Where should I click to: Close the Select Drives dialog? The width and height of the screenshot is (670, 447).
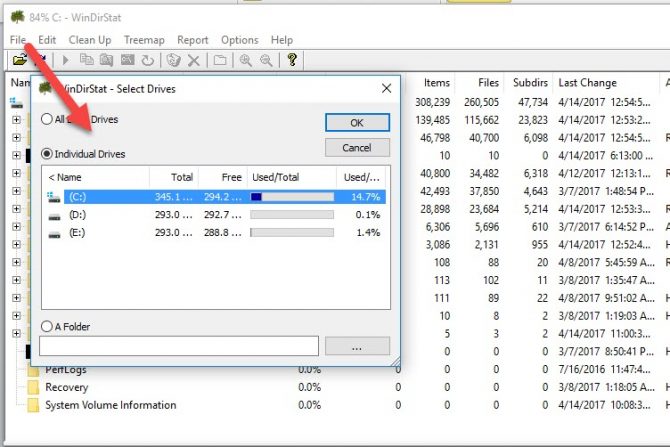386,88
